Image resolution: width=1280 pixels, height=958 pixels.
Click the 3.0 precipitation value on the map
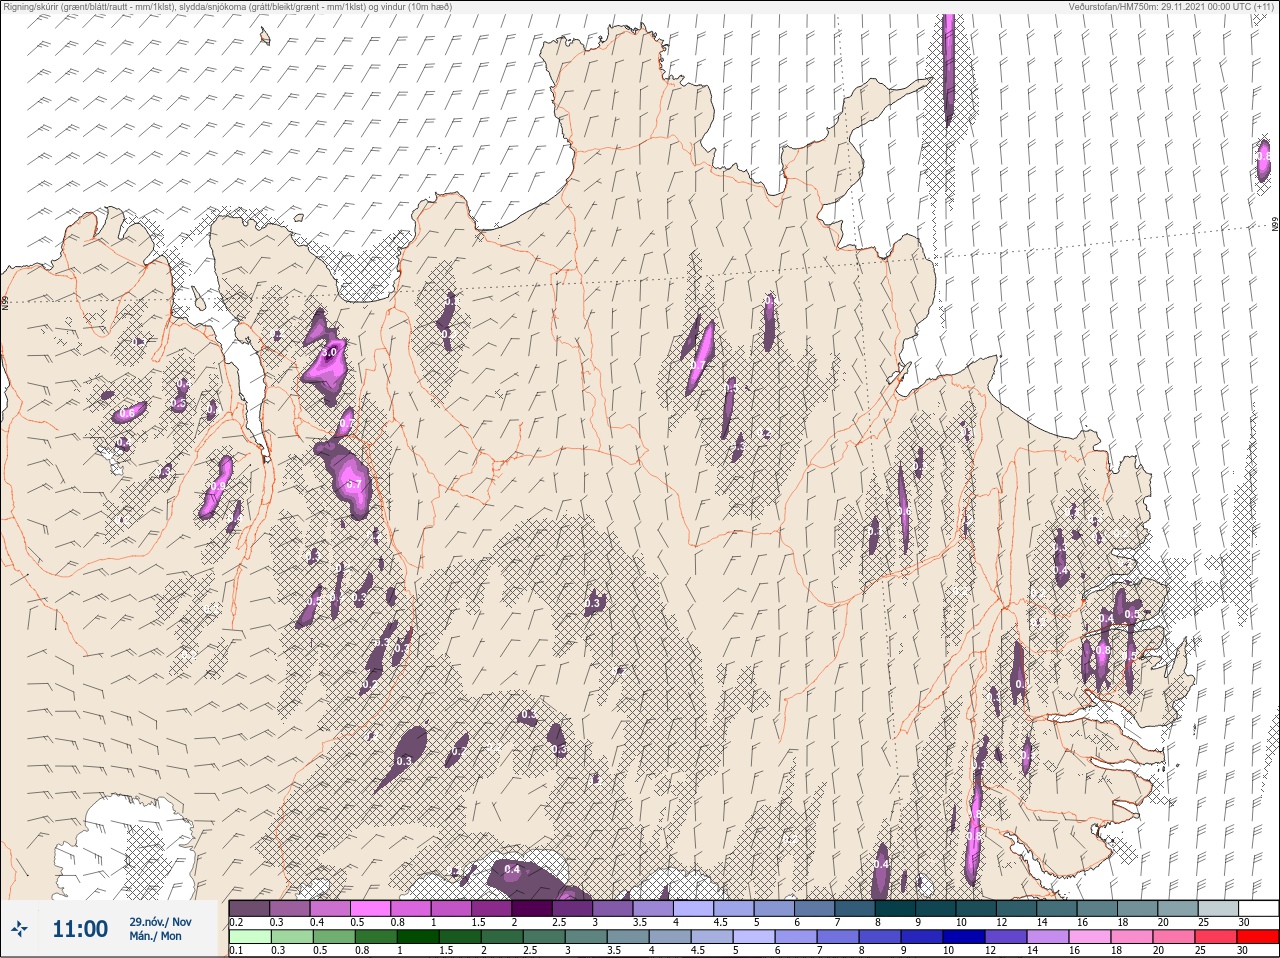[330, 352]
